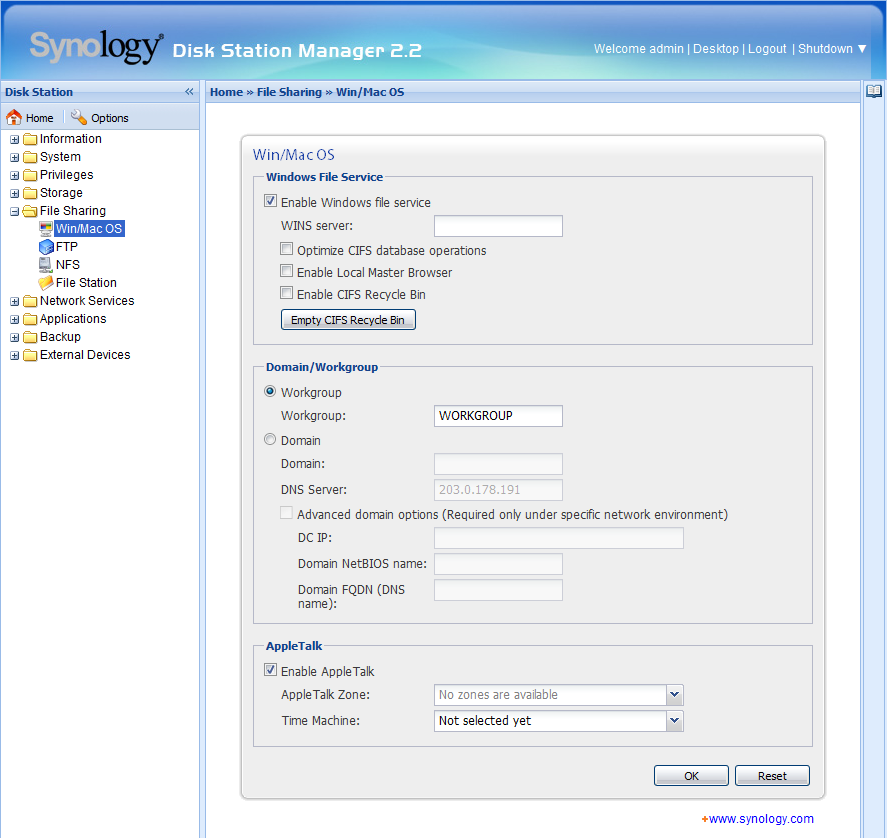Select Win/Mac OS in sidebar tree
887x838 pixels.
pyautogui.click(x=89, y=229)
